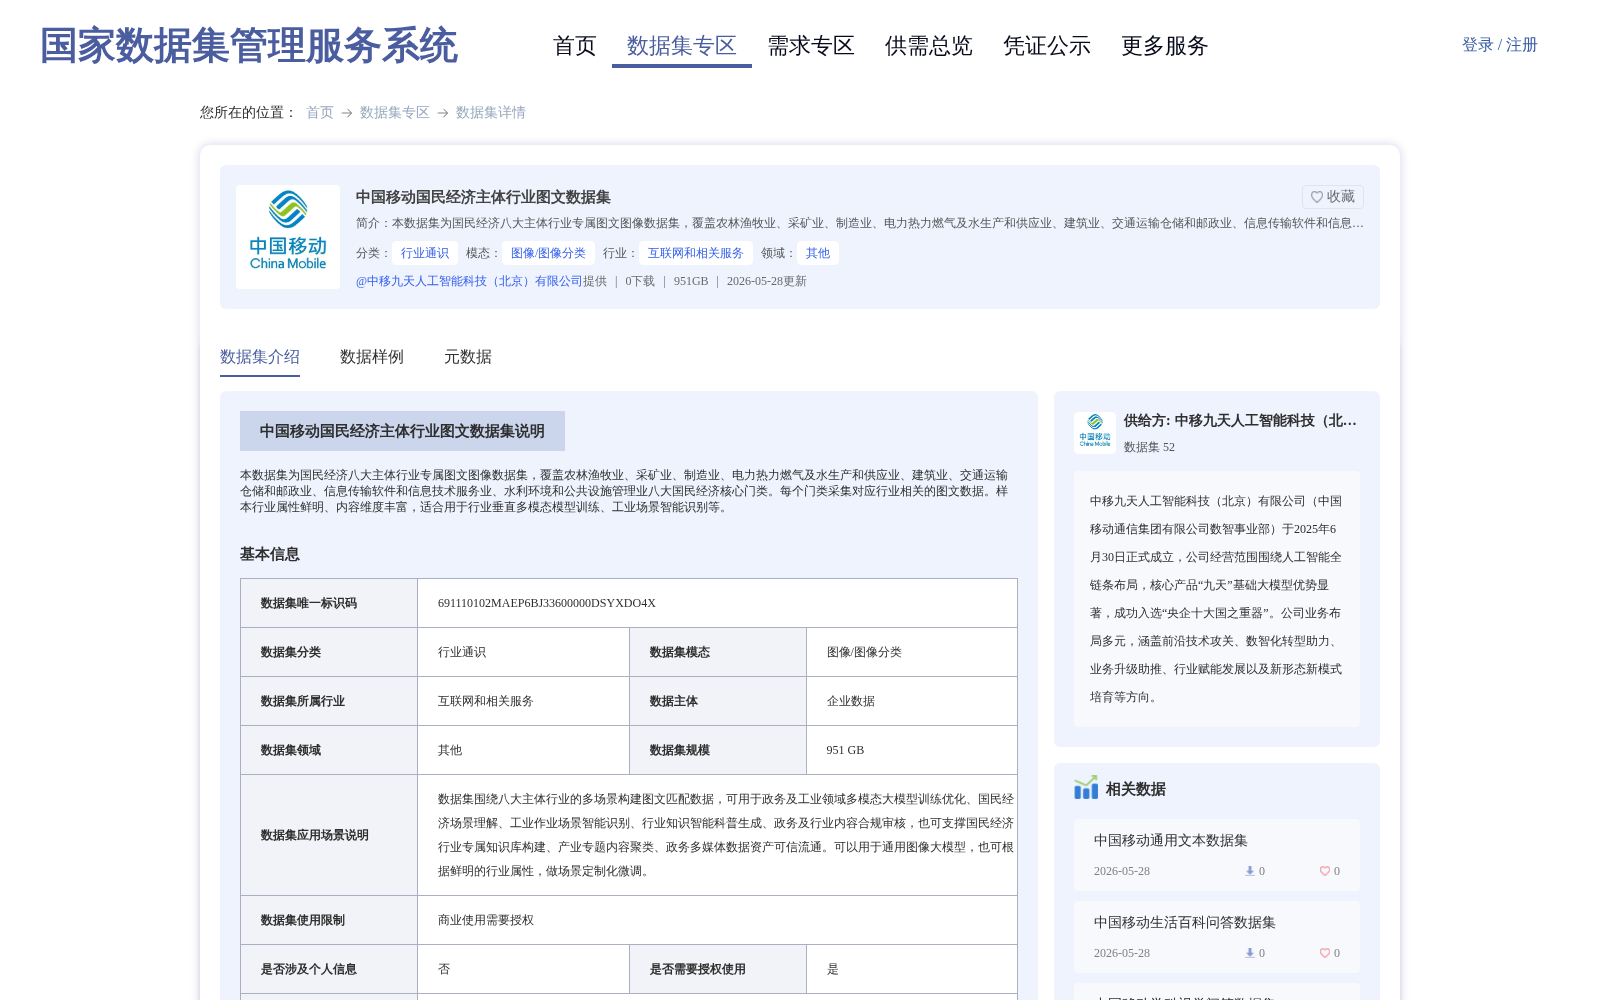Open 更多服务 menu
The image size is (1600, 1000).
1165,46
